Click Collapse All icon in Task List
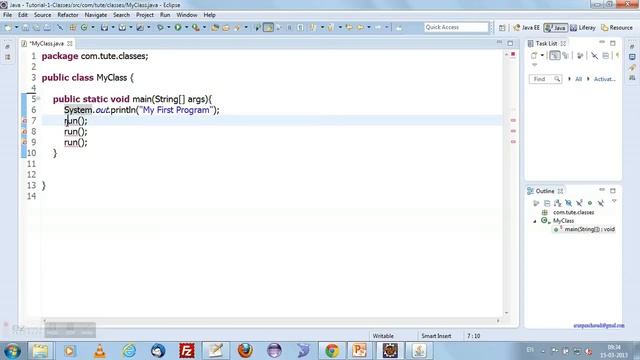 (605, 56)
